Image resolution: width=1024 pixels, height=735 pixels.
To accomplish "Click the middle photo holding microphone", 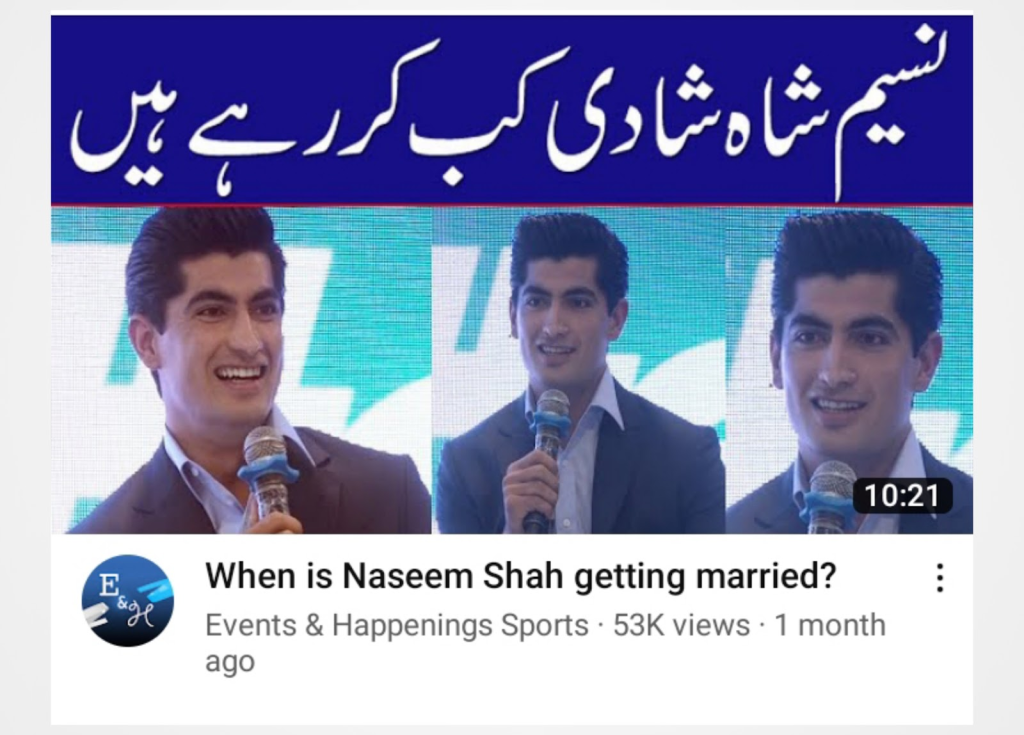I will pos(579,370).
